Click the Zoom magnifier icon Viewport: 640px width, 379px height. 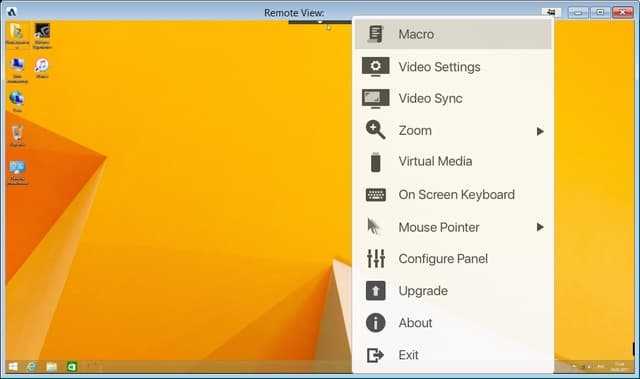pyautogui.click(x=376, y=130)
